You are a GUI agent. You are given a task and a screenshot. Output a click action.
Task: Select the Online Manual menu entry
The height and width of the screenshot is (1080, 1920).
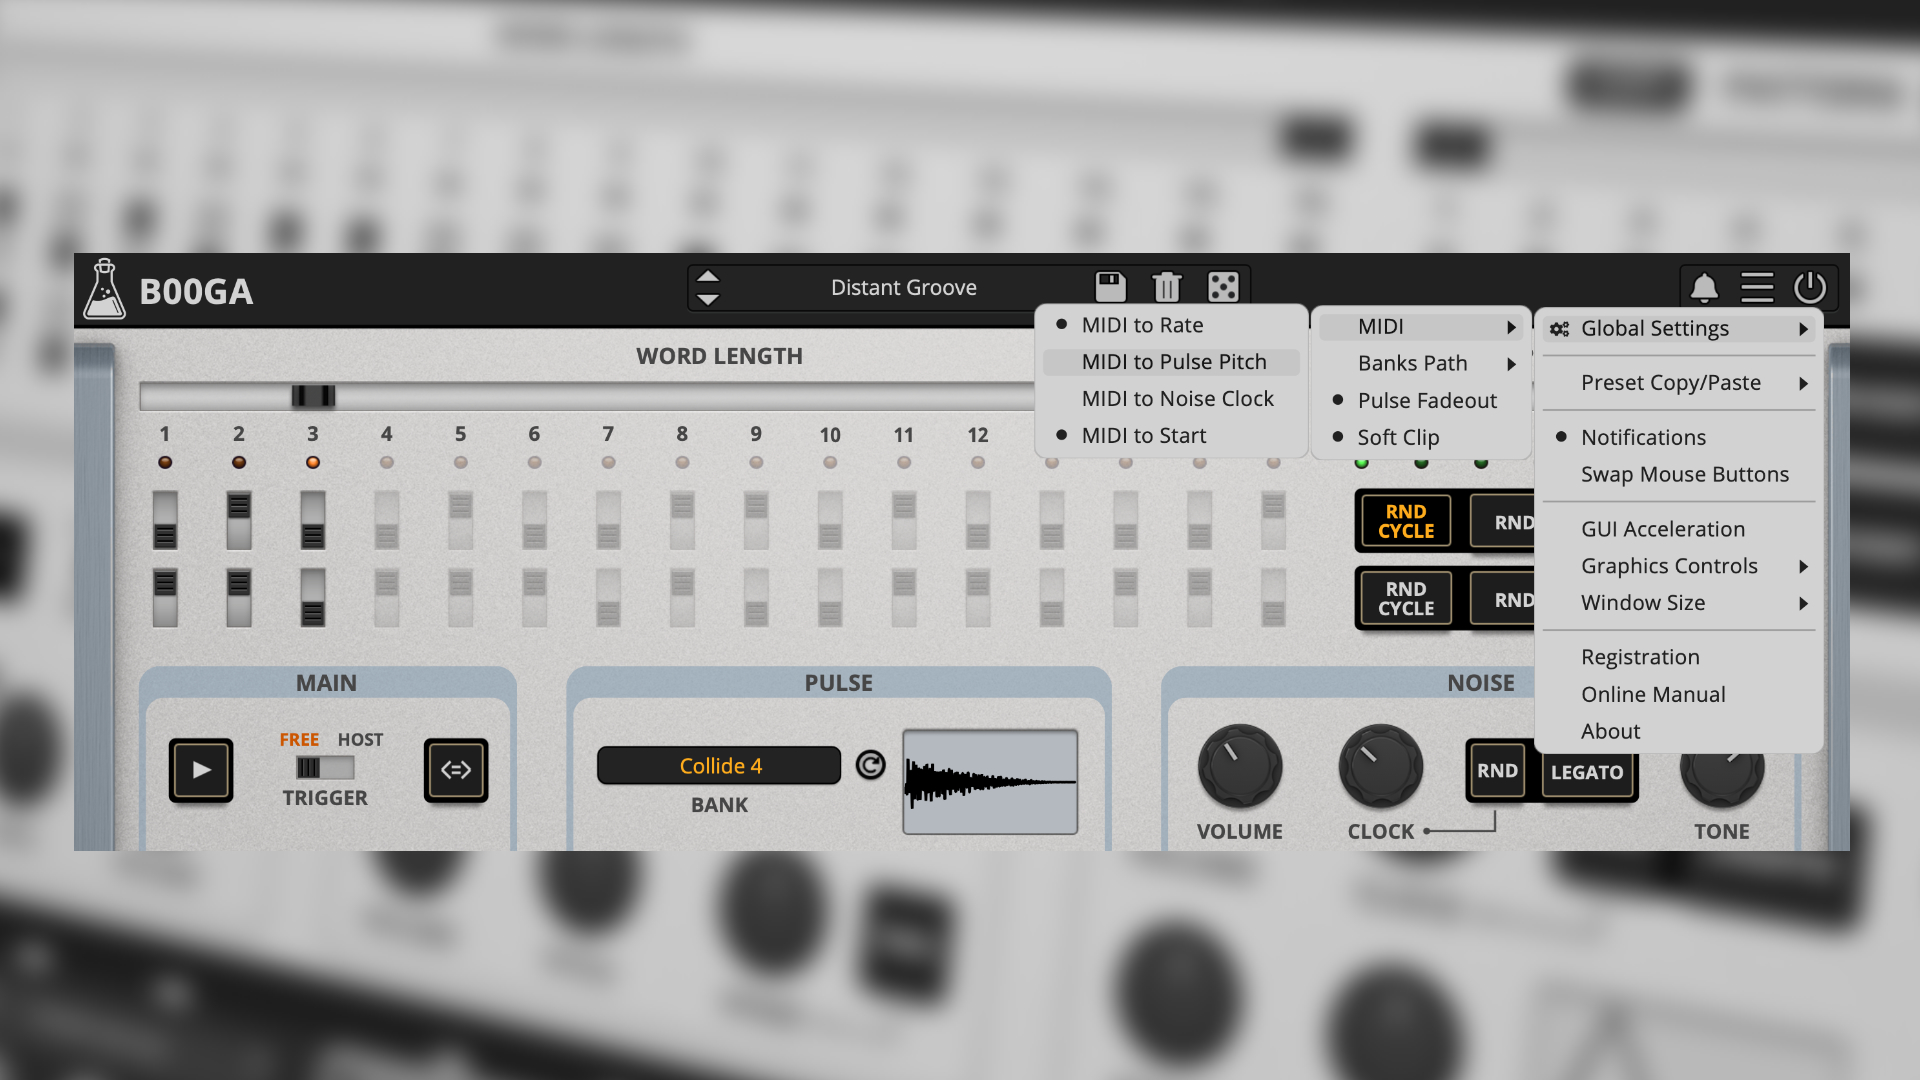1652,694
